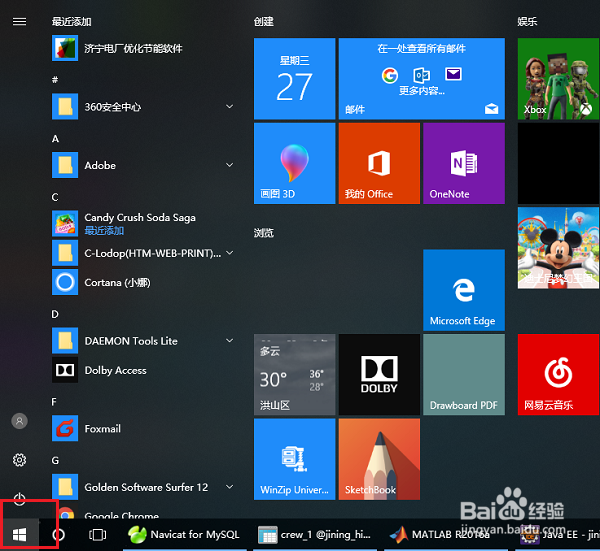Image resolution: width=600 pixels, height=551 pixels.
Task: Launch 济宁电厂优化节能软件 app
Action: tap(142, 48)
